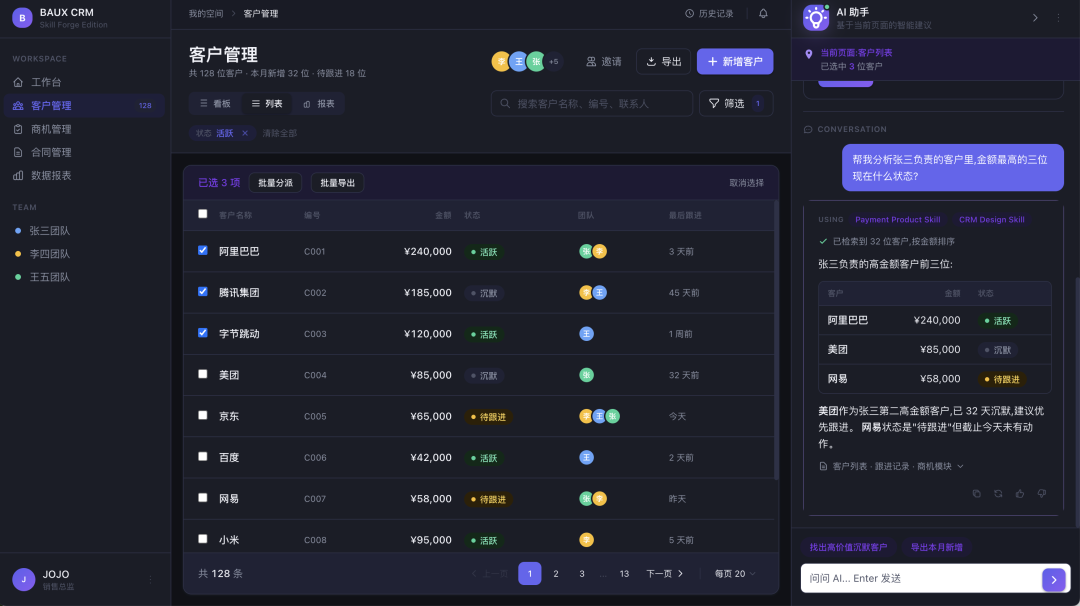The width and height of the screenshot is (1080, 606).
Task: Click 批量导出 button
Action: [338, 182]
